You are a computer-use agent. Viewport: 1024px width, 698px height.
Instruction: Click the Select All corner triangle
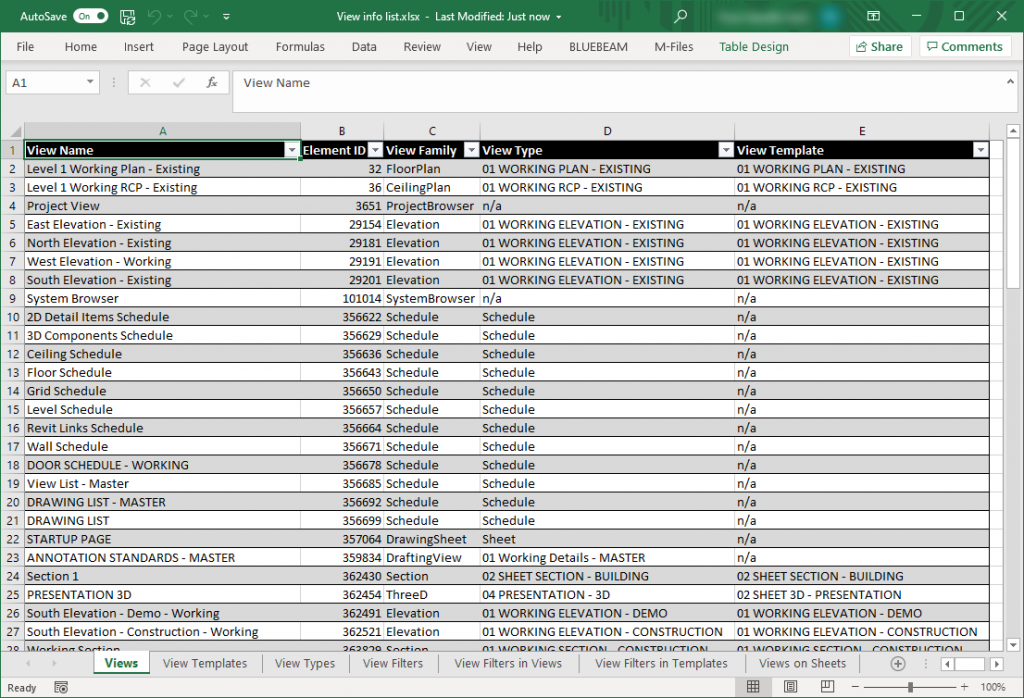point(14,131)
